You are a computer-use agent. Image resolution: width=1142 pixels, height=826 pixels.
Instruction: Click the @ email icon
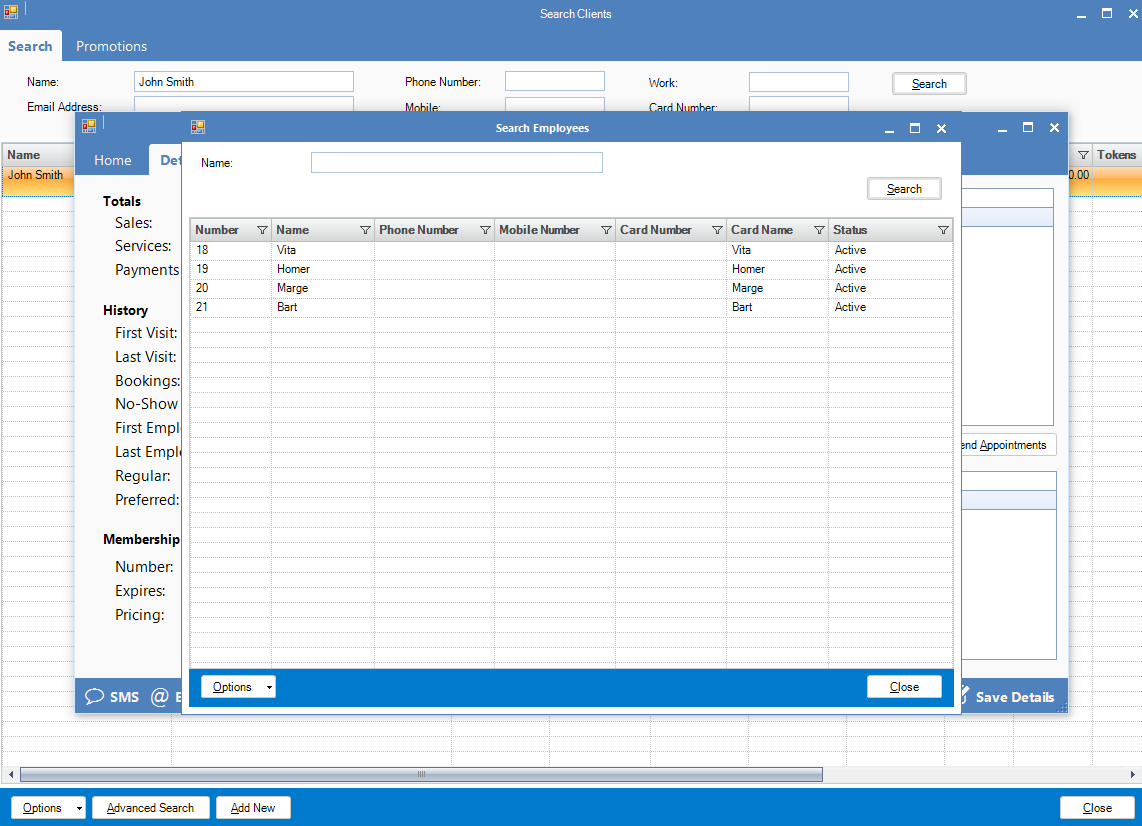pos(159,697)
